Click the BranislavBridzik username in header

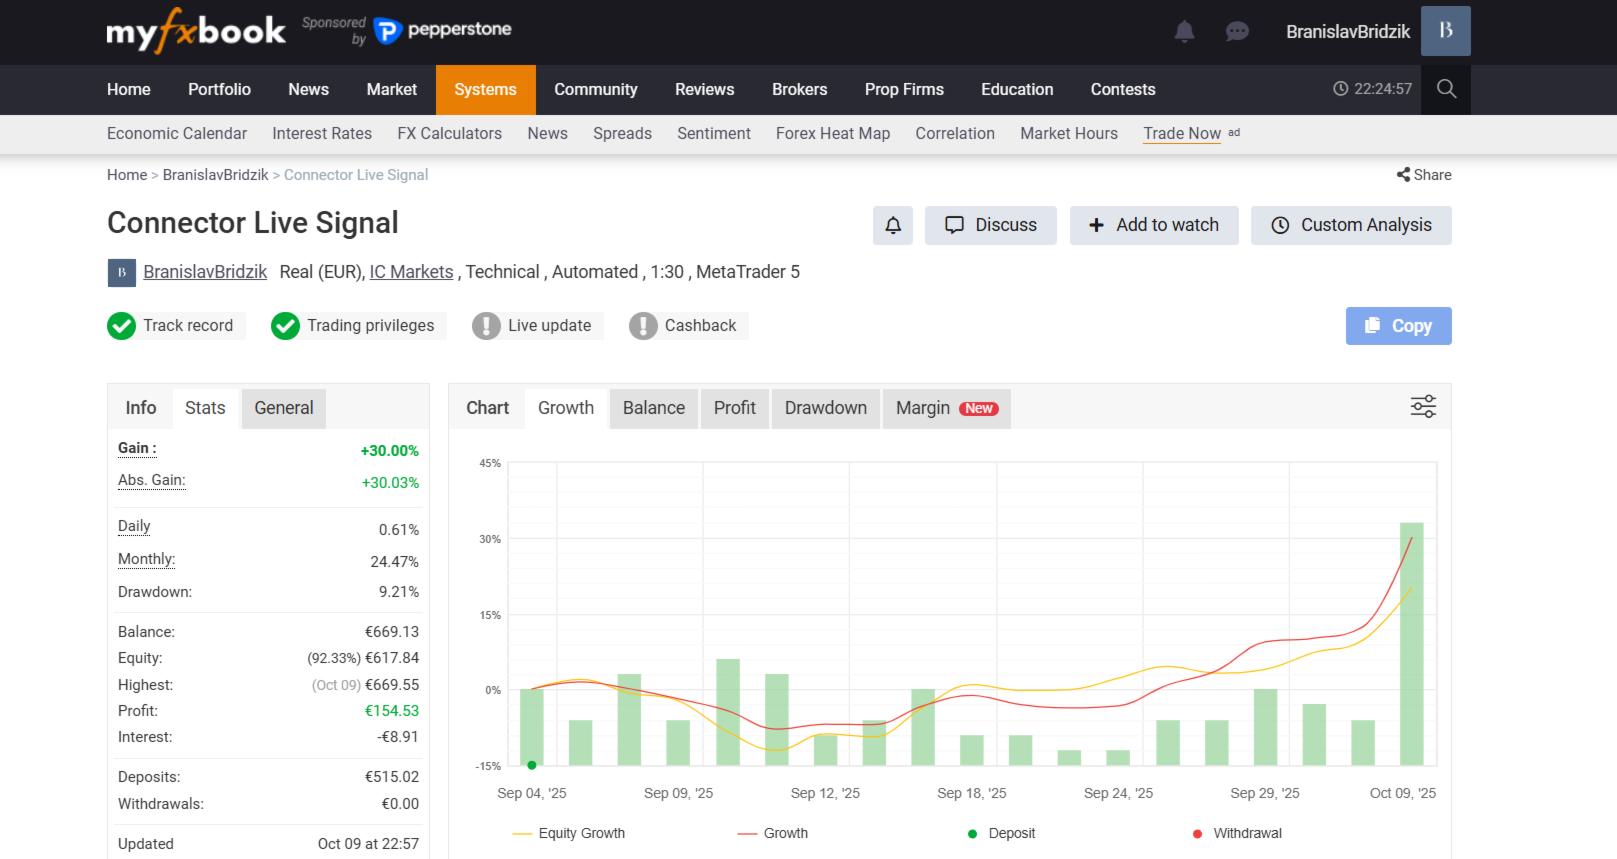coord(1348,32)
